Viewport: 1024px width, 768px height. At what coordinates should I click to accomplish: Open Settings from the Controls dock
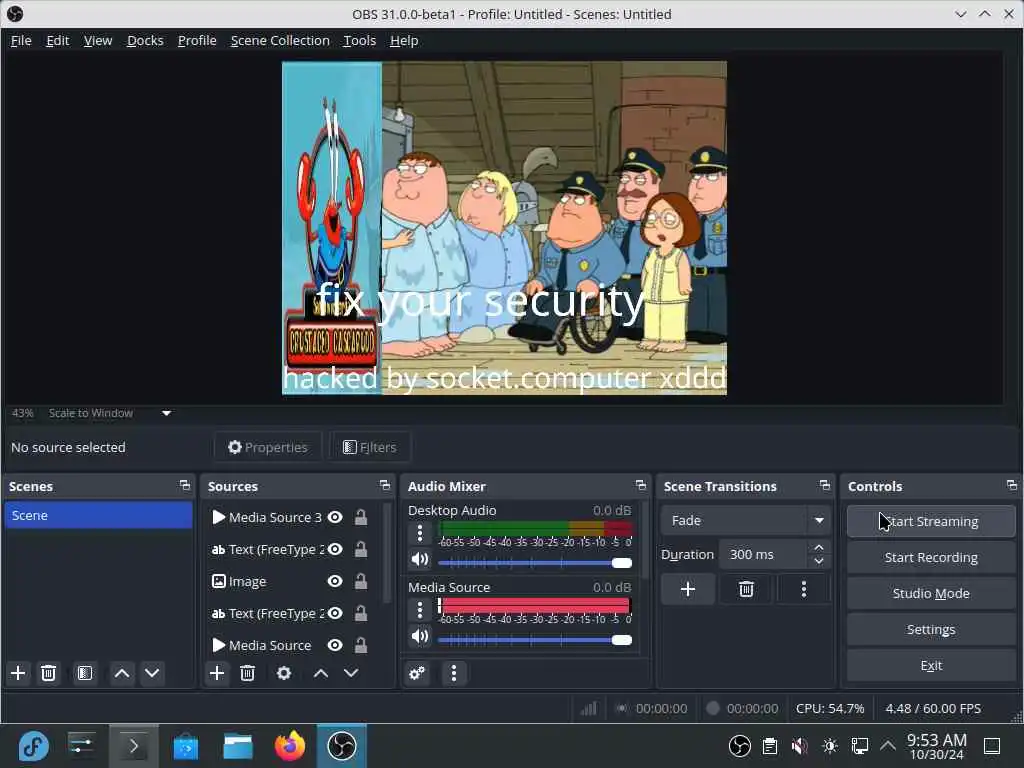pos(931,629)
